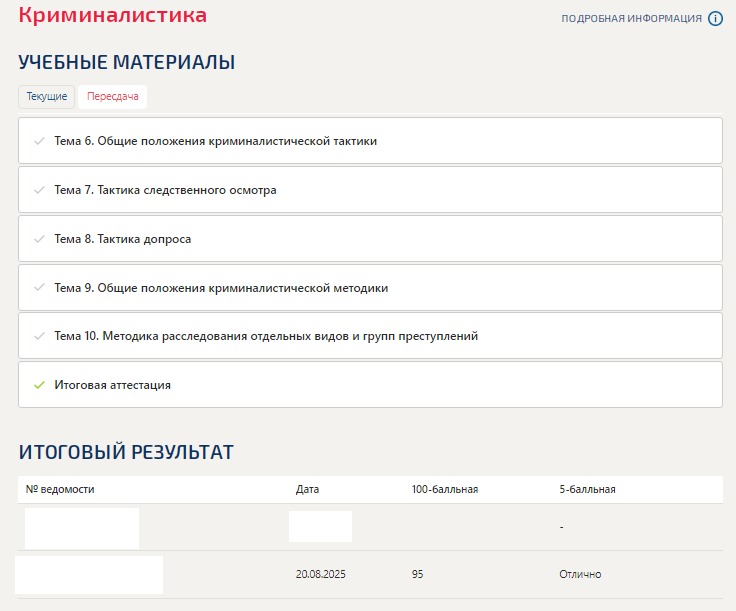Open the Итоговая аттестация item
736x611 pixels.
point(370,385)
